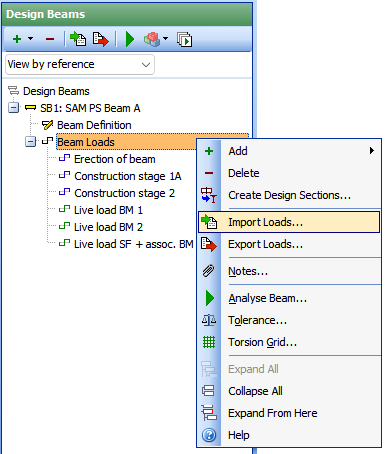This screenshot has height=454, width=388.
Task: Choose Expand From Here menu entry
Action: click(289, 413)
